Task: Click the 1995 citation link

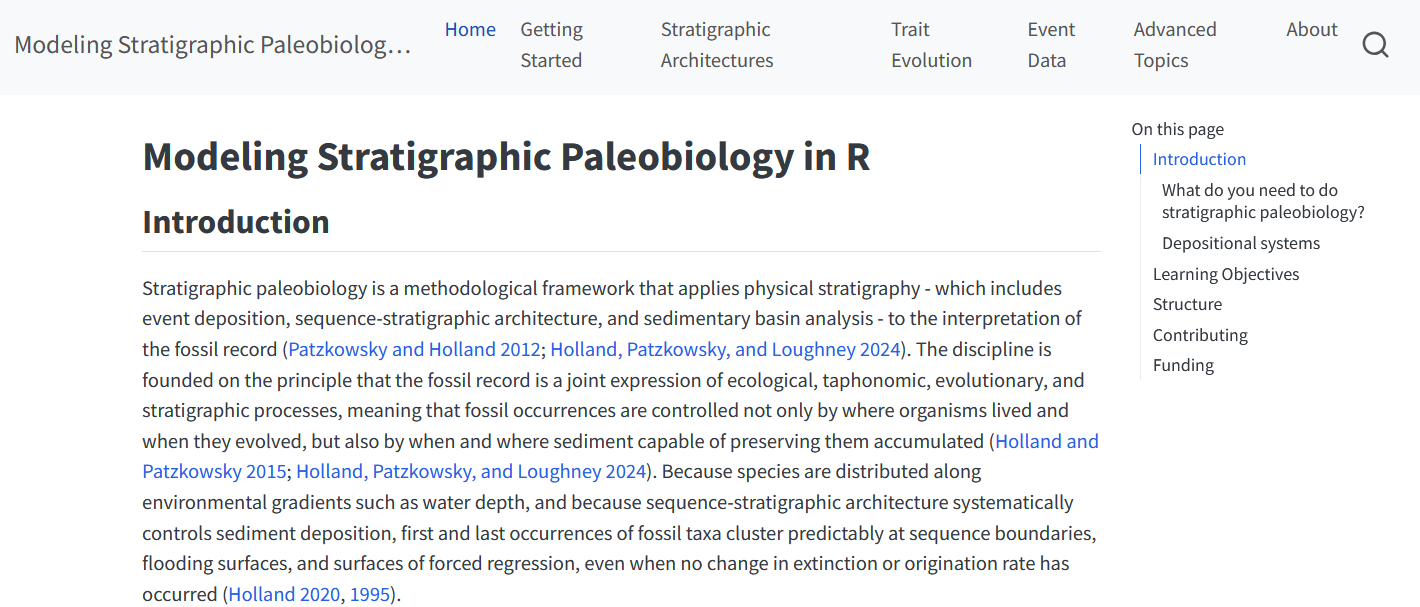Action: click(x=369, y=594)
